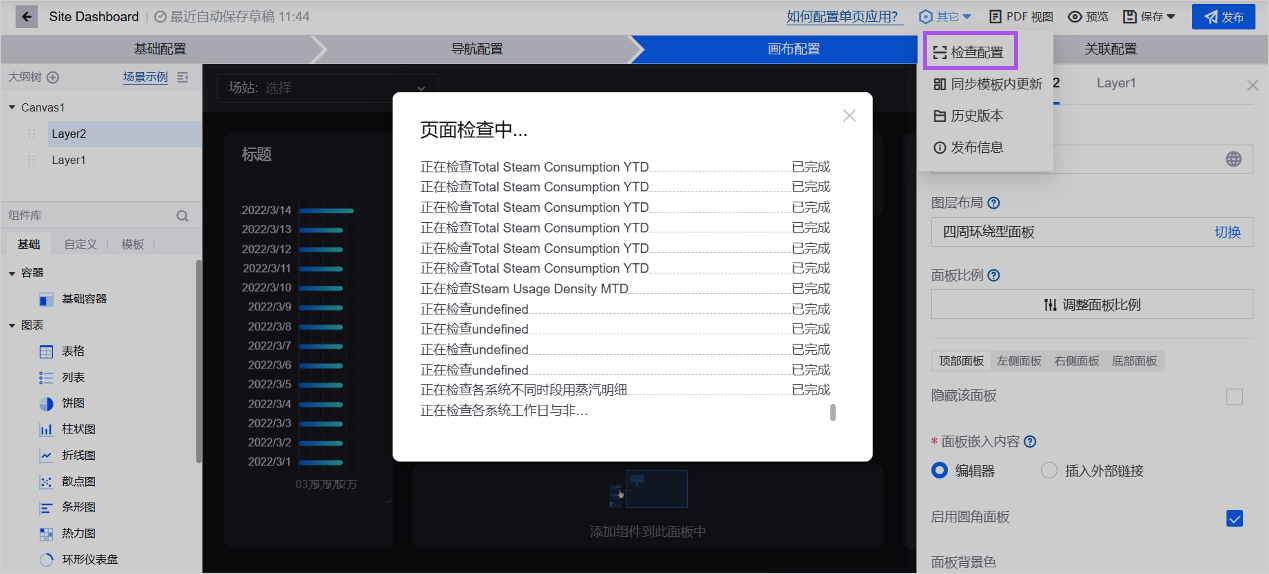Collapse the Canvas1 tree node
The image size is (1269, 574).
click(12, 108)
